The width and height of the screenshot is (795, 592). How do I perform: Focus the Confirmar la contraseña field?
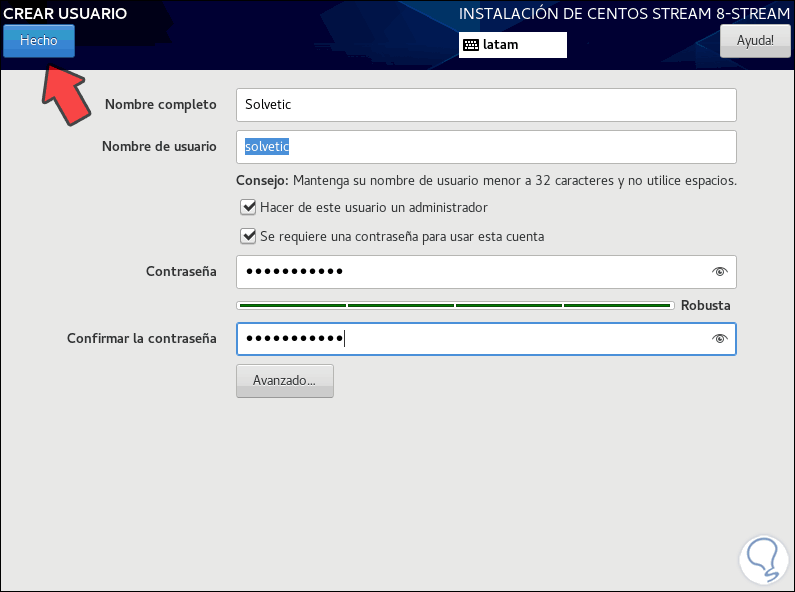pos(470,339)
